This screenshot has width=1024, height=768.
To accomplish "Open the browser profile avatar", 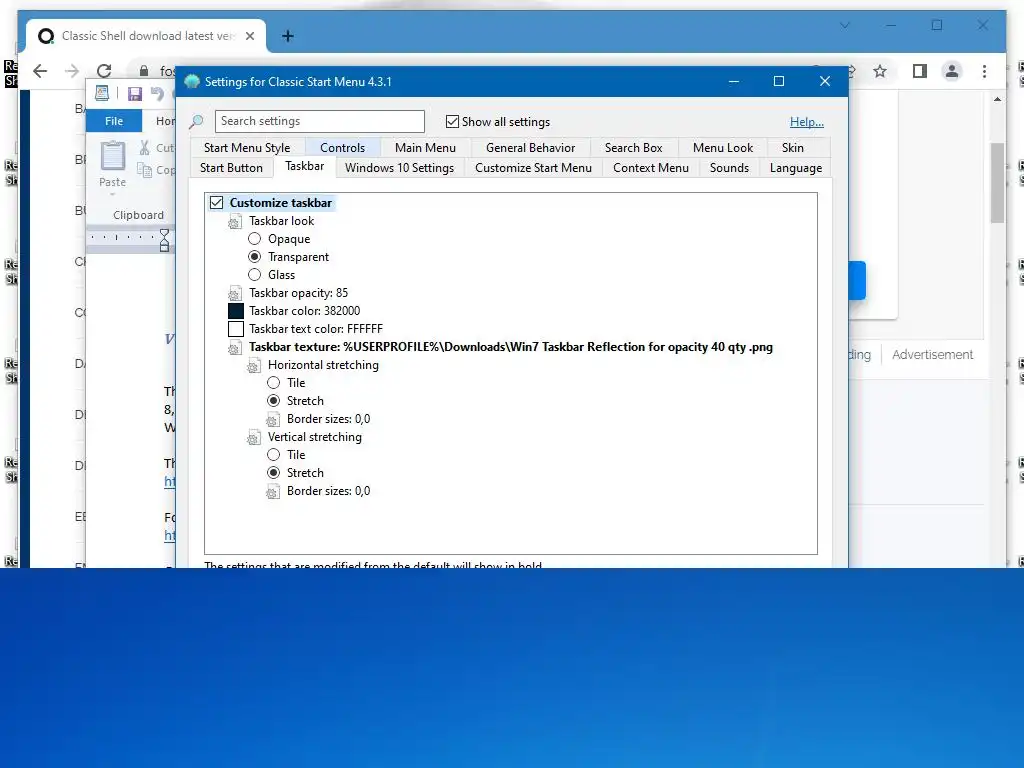I will click(x=952, y=71).
